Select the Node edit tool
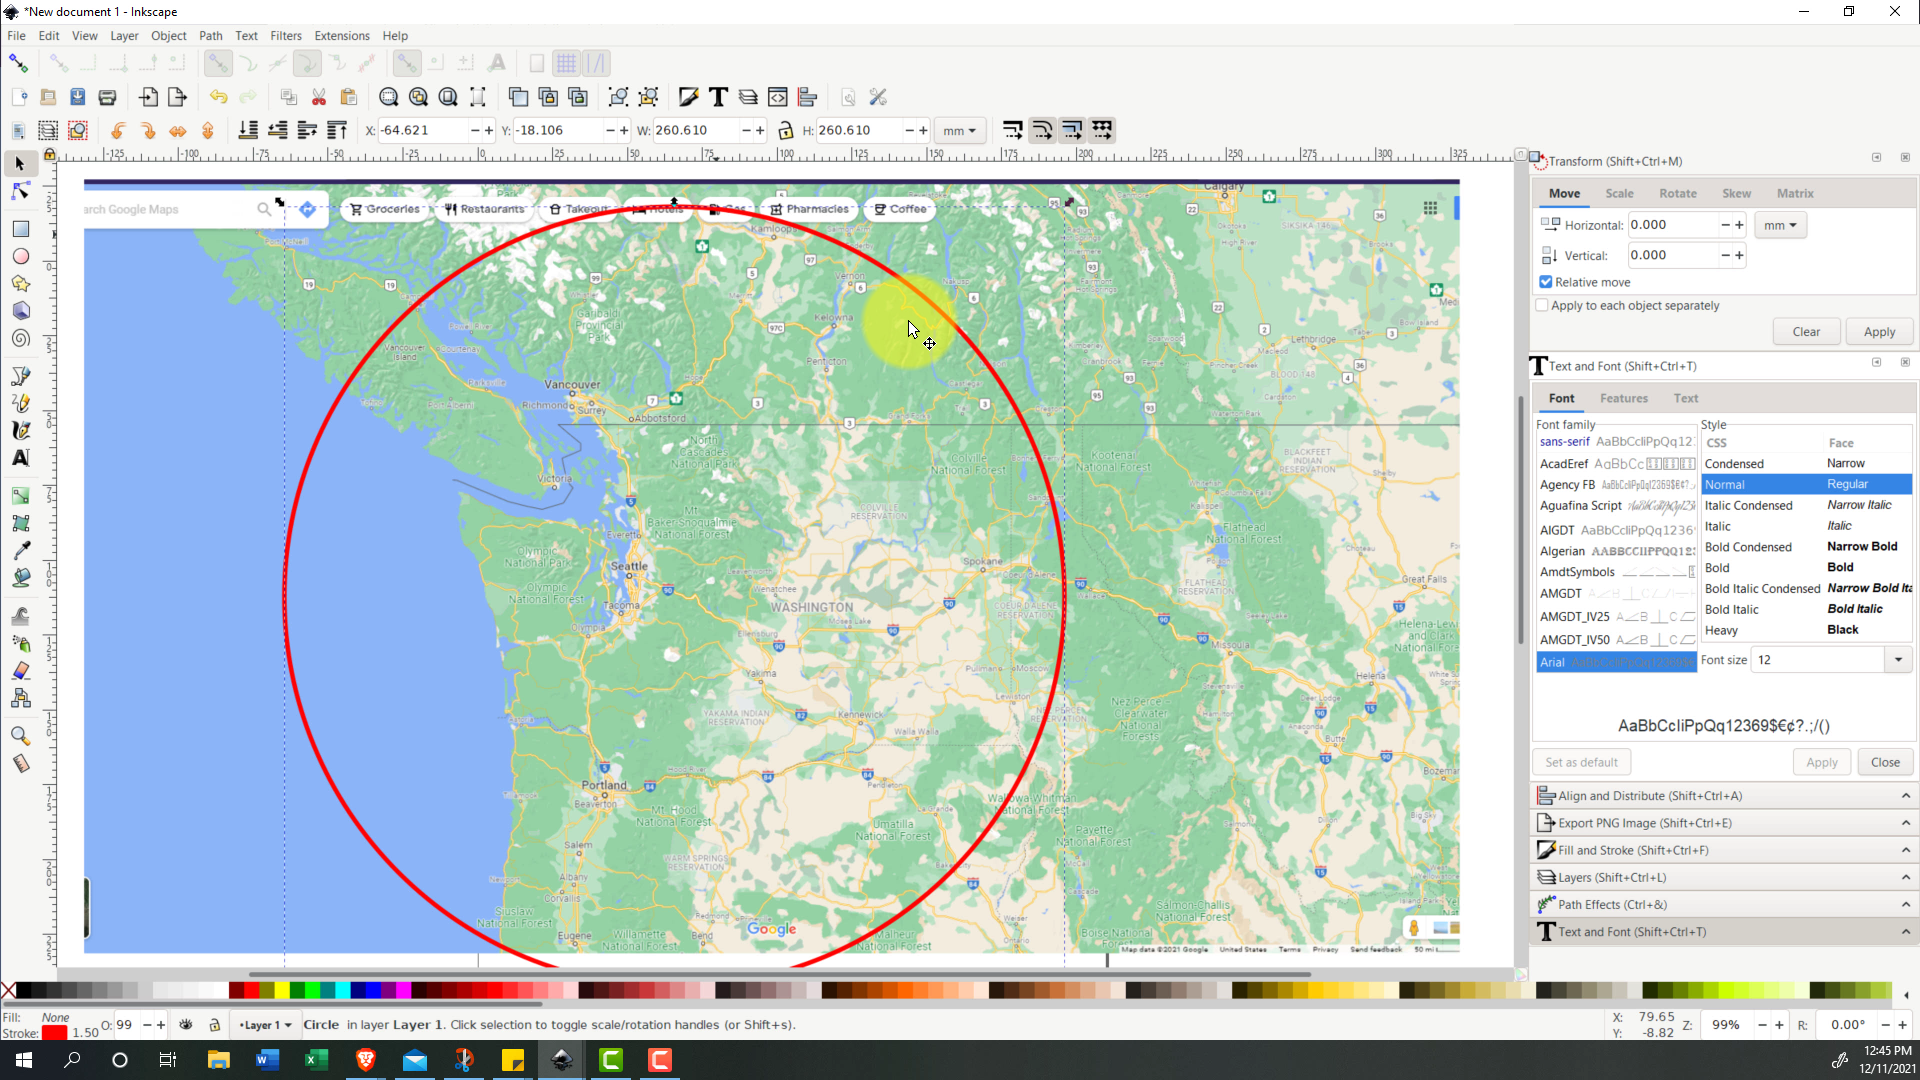Image resolution: width=1920 pixels, height=1080 pixels. [20, 190]
